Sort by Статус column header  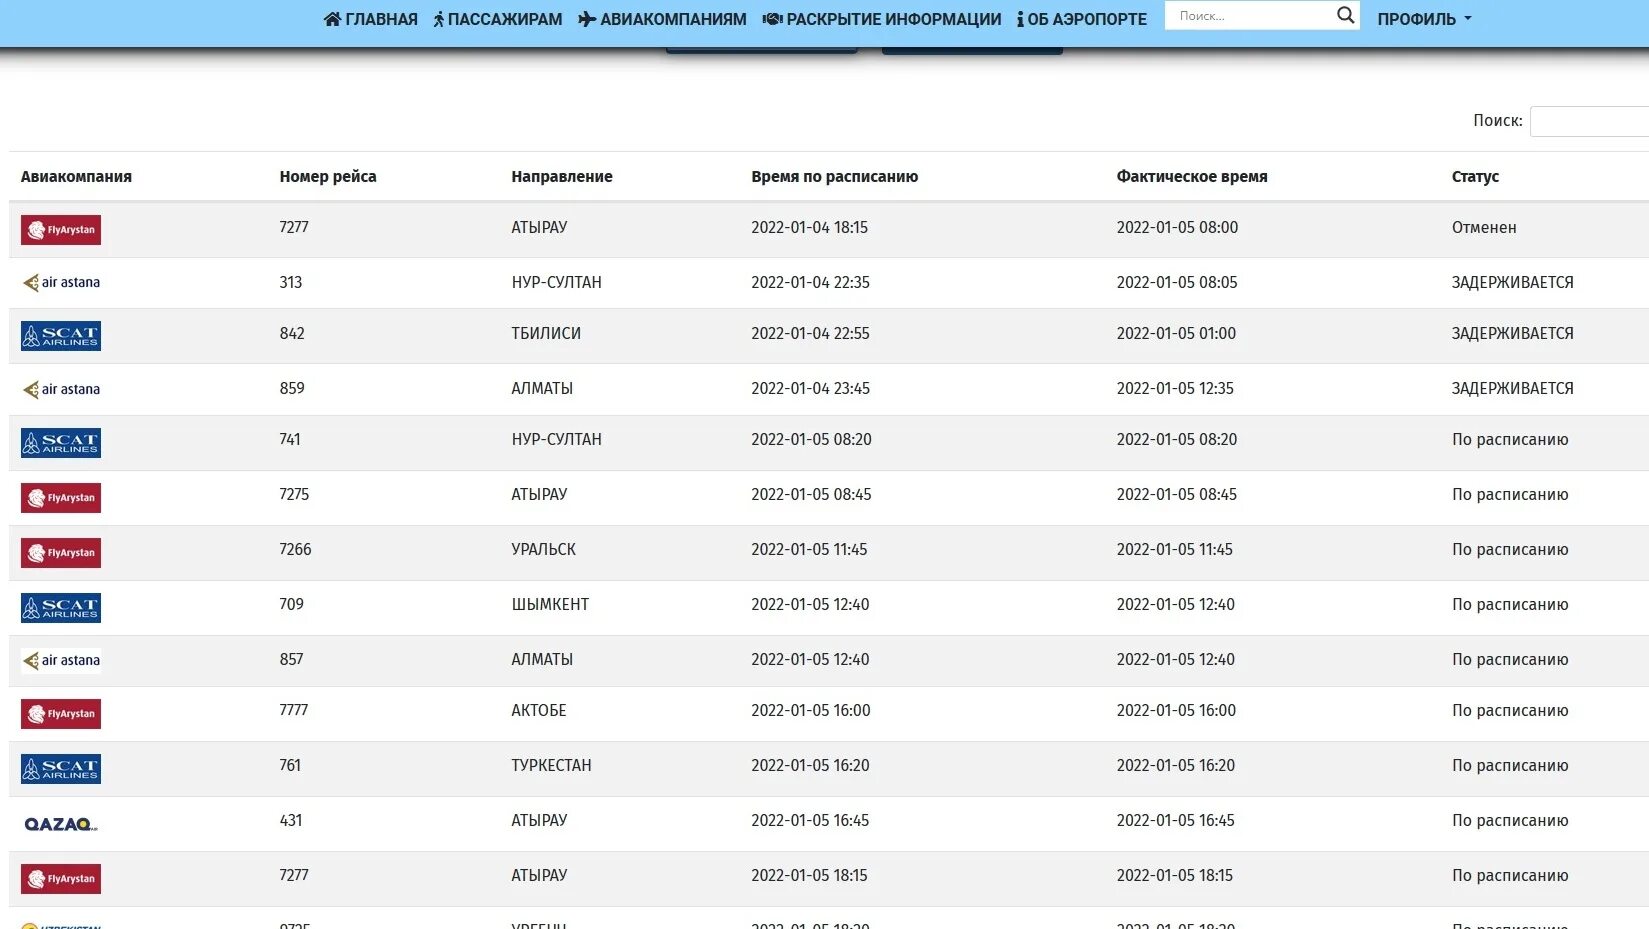1475,176
